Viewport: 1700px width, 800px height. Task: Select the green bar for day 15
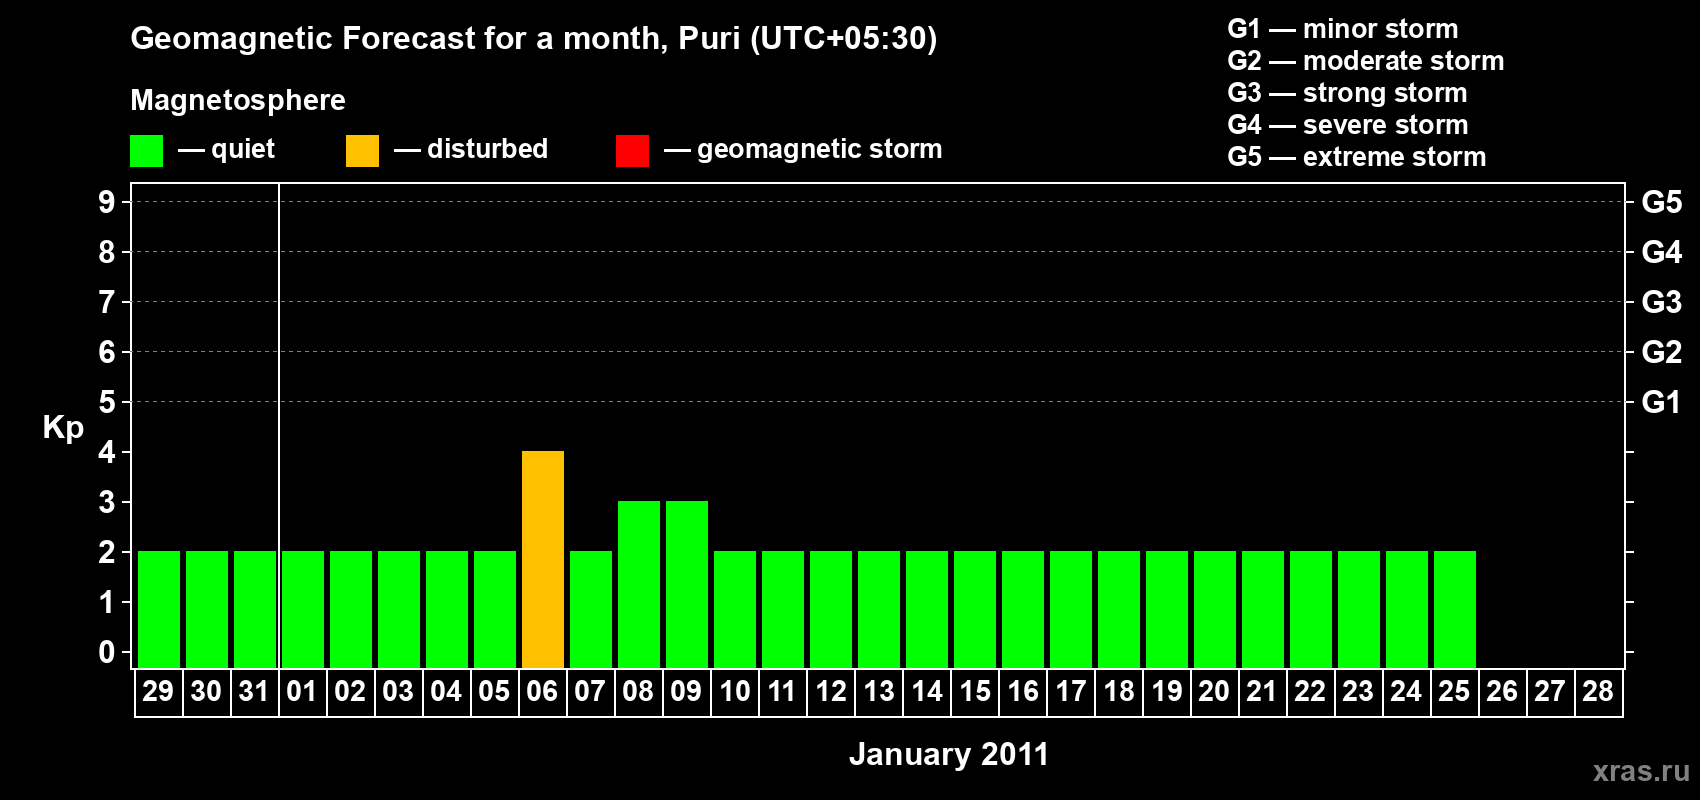point(975,609)
